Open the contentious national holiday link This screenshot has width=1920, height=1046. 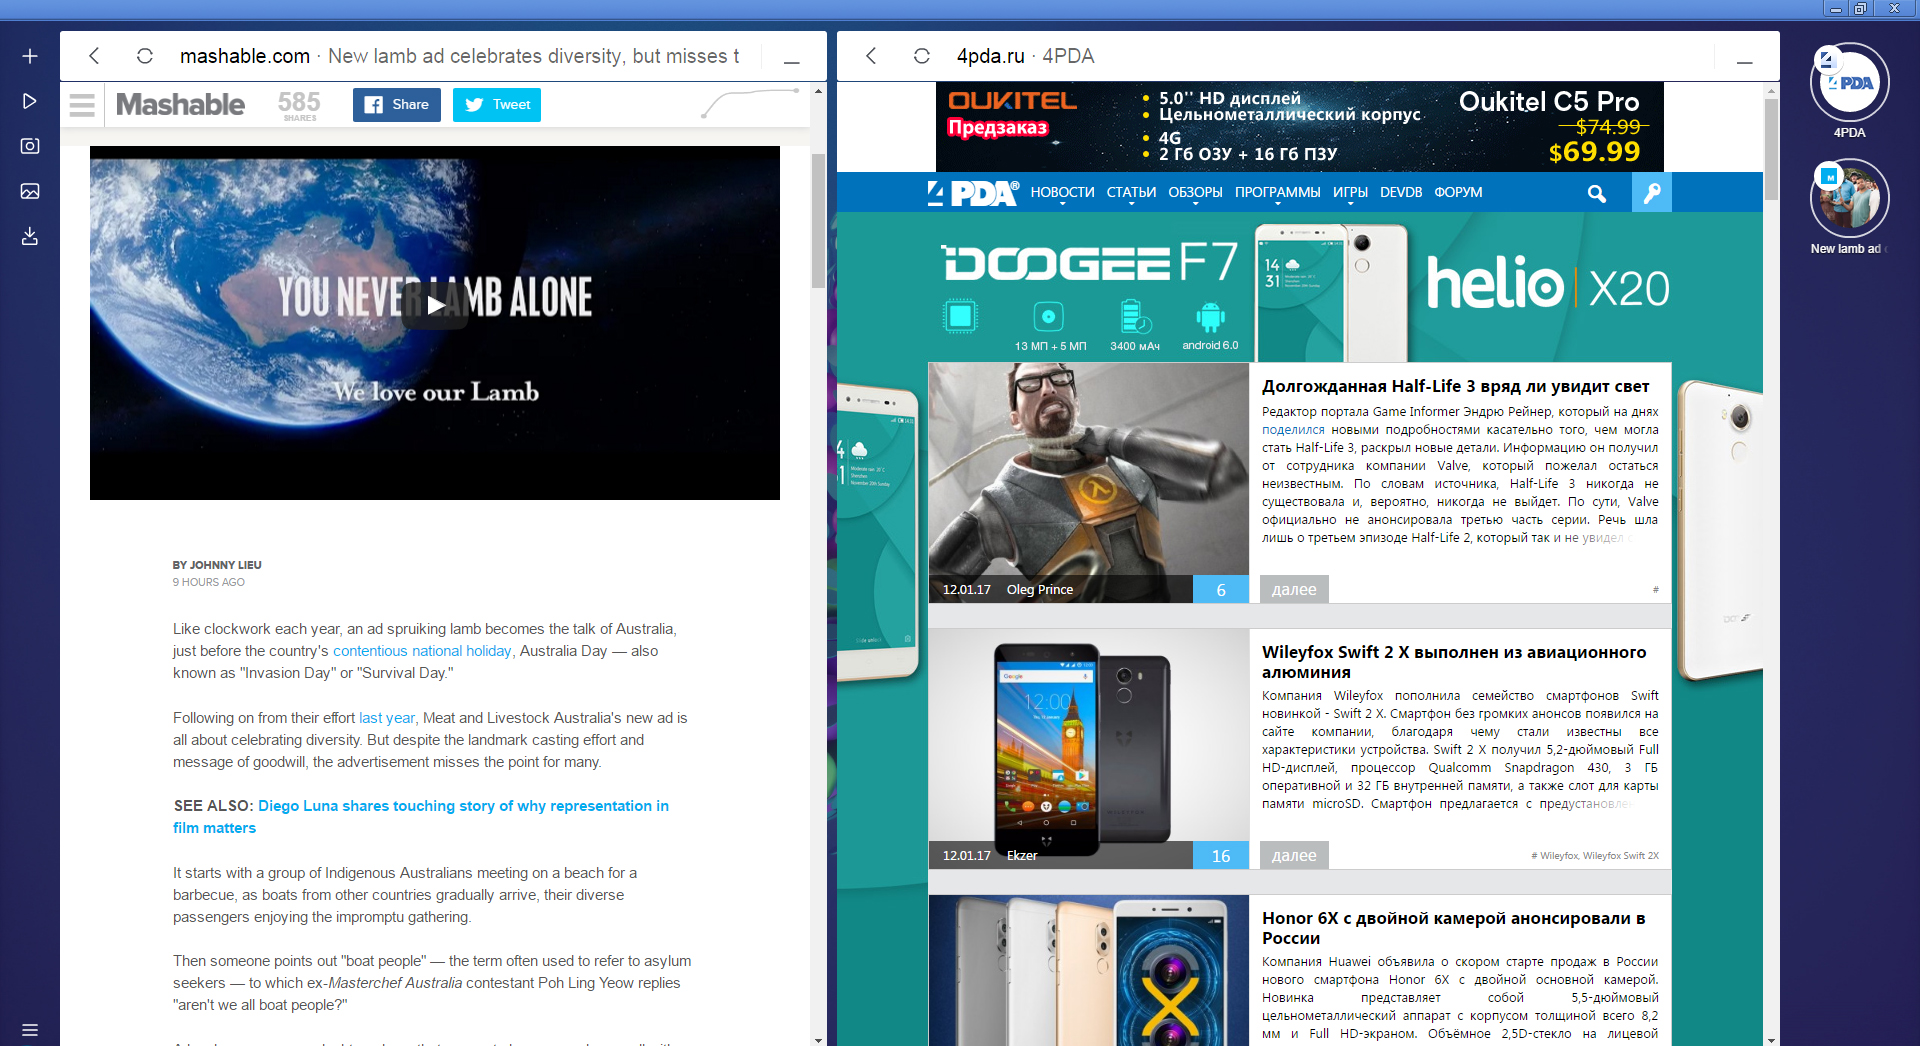tap(422, 651)
